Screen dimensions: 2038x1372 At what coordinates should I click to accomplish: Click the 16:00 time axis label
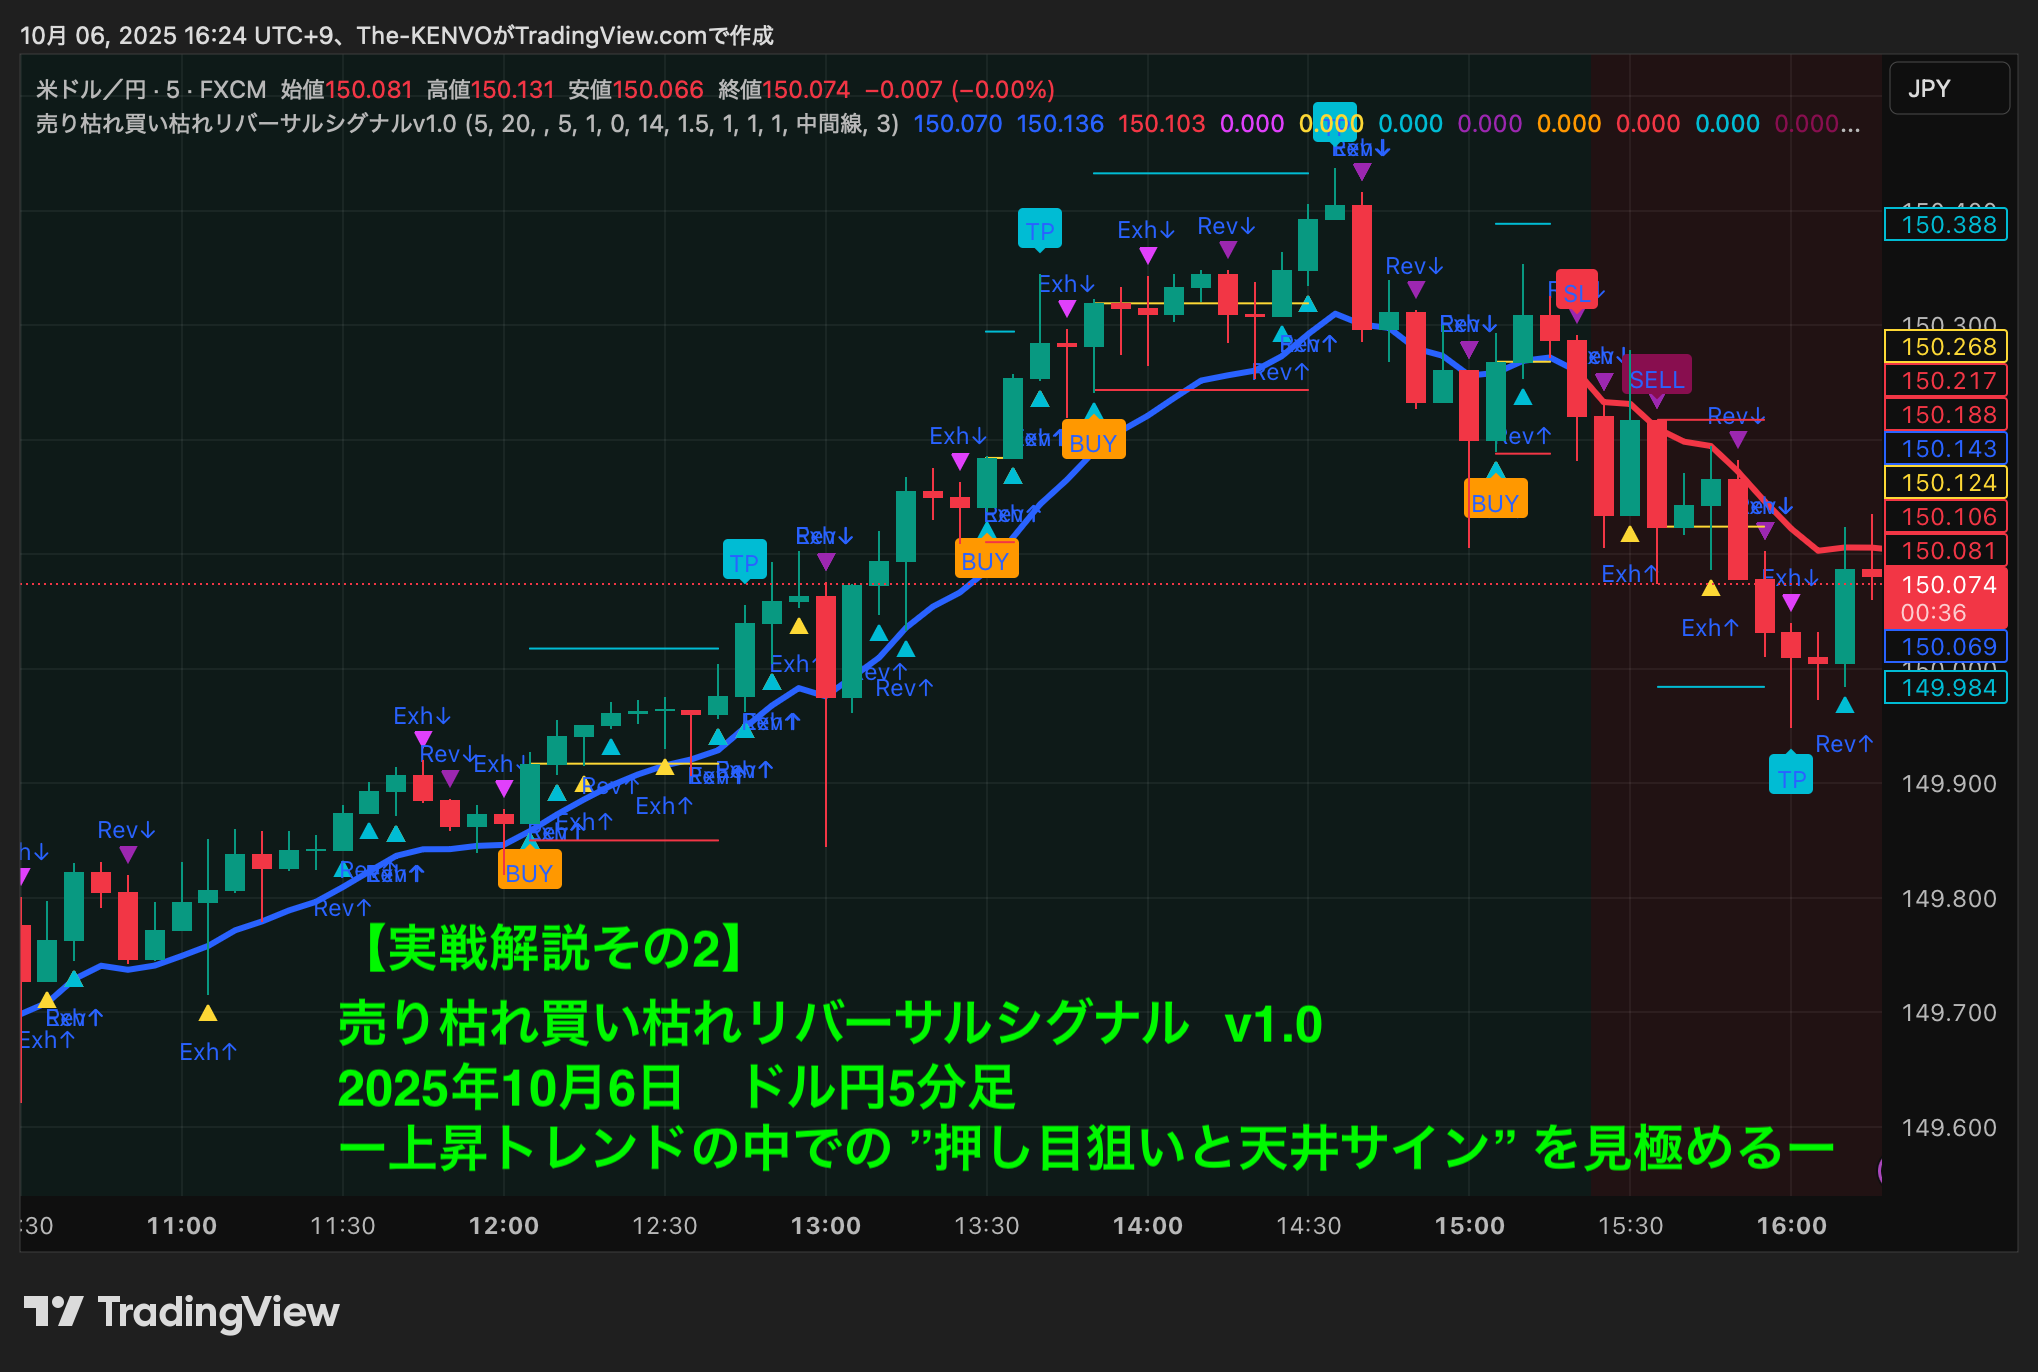(1791, 1225)
